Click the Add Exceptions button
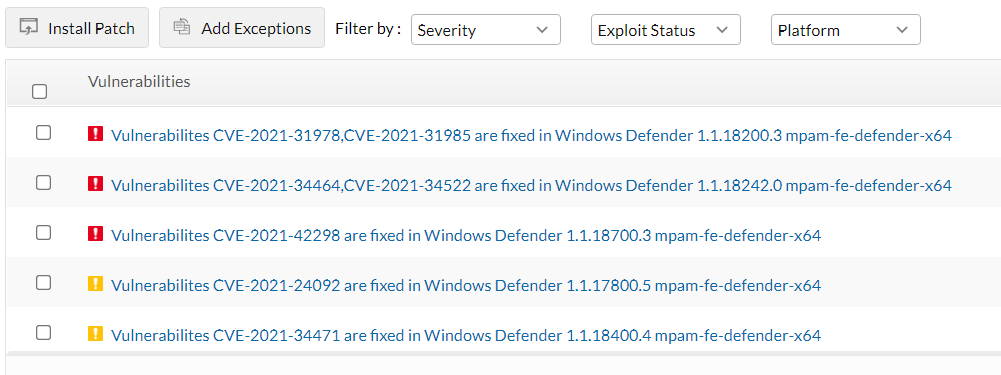 [242, 28]
